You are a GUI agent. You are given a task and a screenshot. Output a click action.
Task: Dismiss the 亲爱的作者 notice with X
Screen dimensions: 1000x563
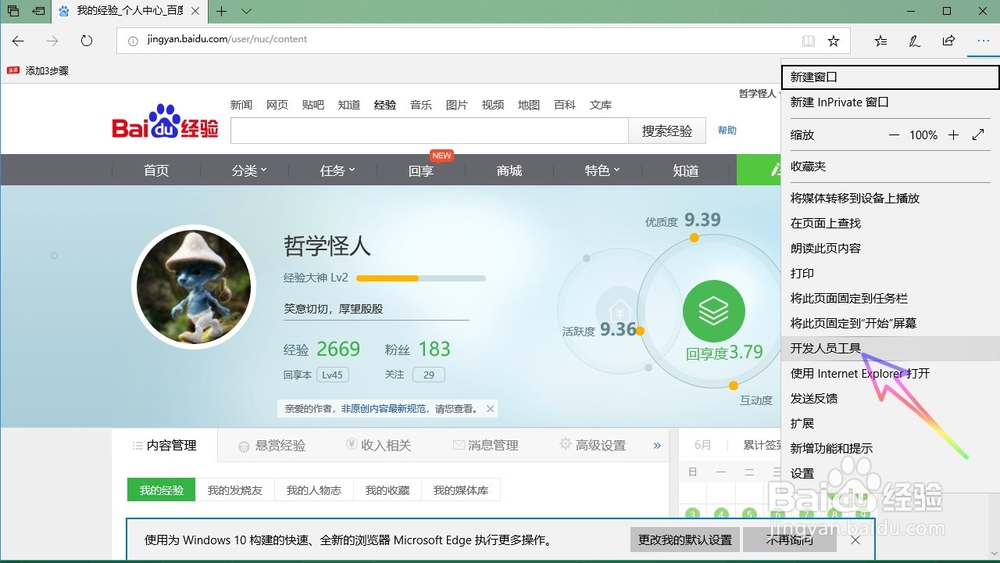(490, 409)
